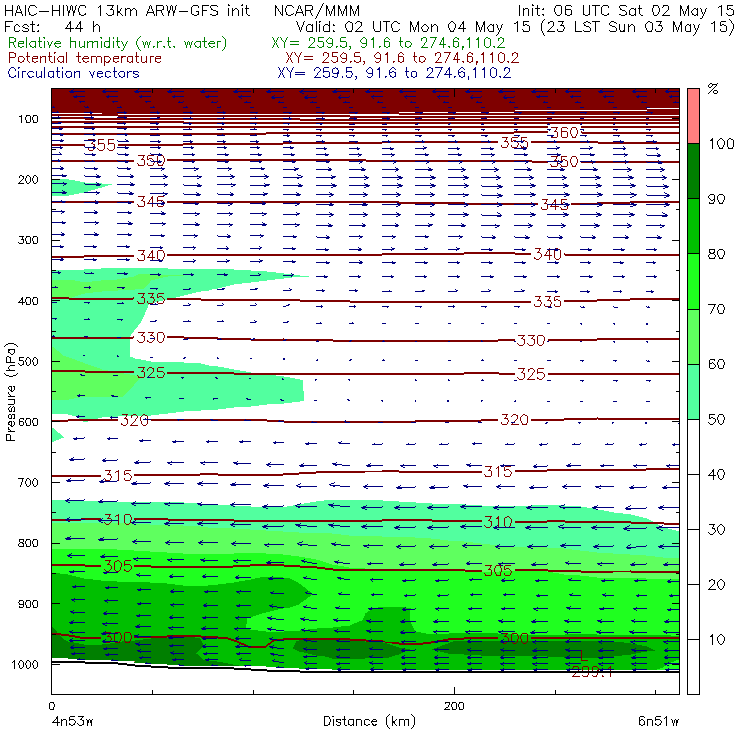The height and width of the screenshot is (740, 740).
Task: Select the 60-70 percent light green colorbar segment
Action: 693,336
